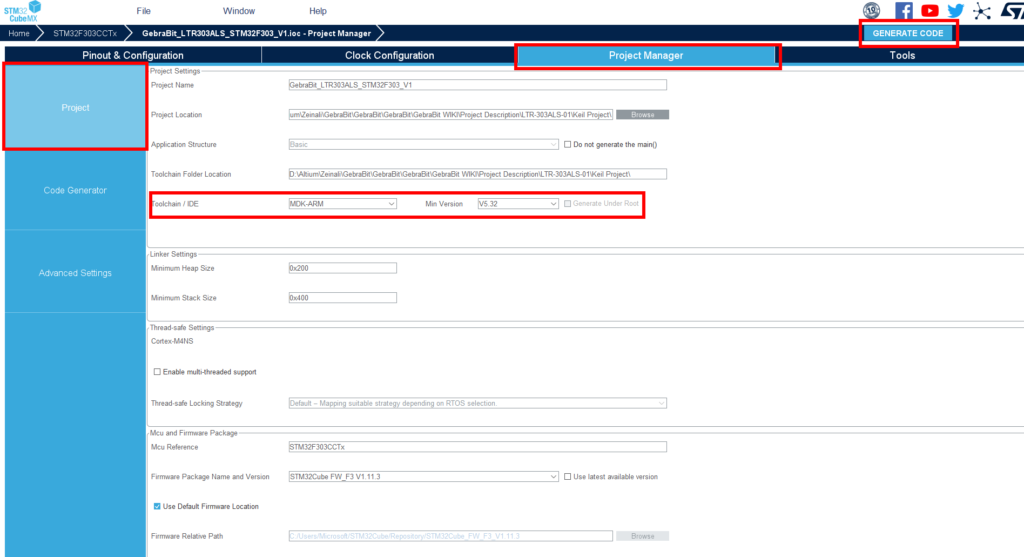Open the File menu
1024x557 pixels.
click(144, 11)
